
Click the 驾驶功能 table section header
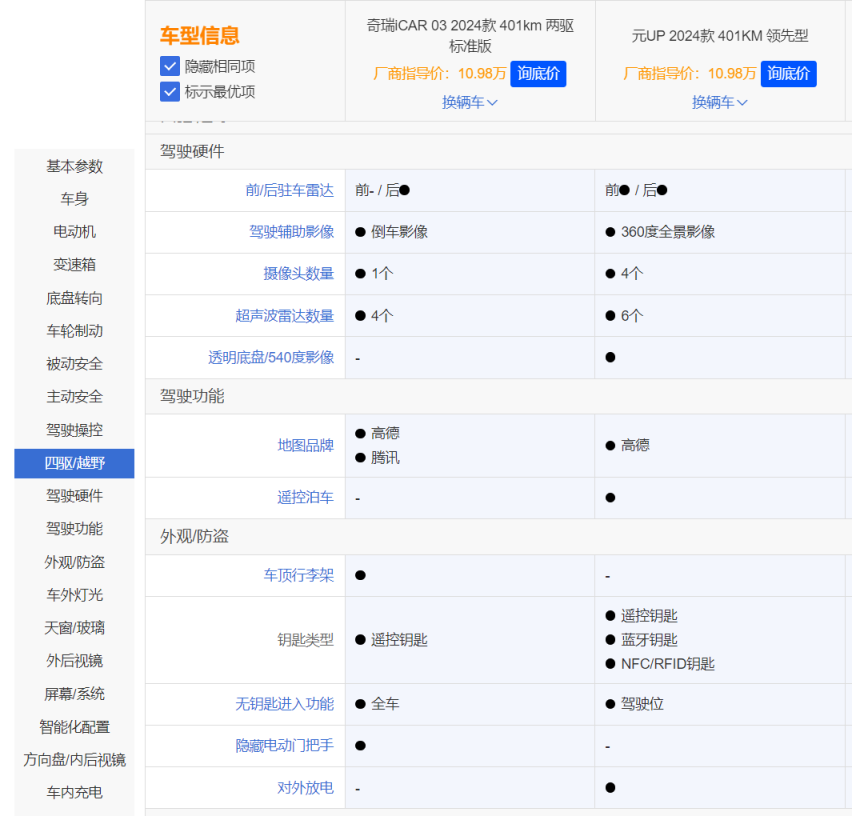tap(192, 397)
